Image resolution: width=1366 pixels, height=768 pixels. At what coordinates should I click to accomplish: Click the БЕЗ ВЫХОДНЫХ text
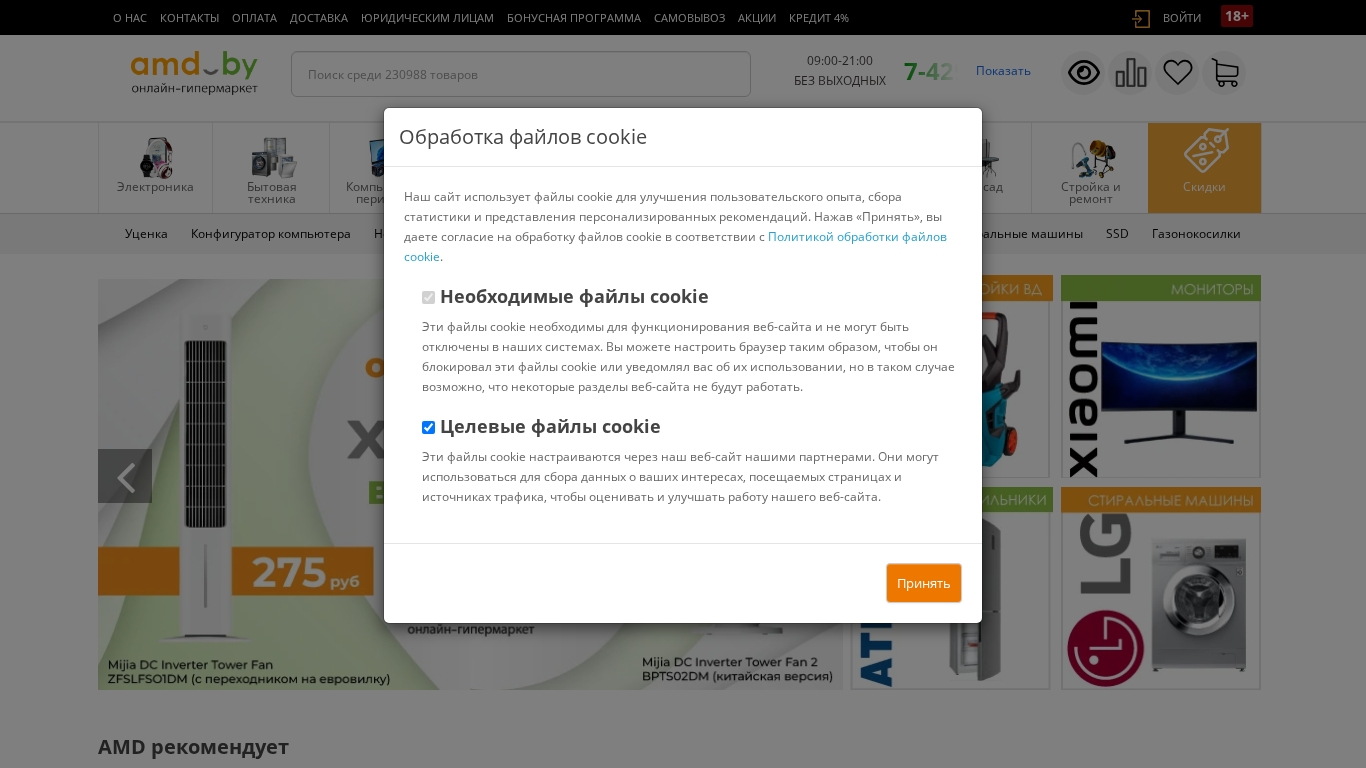click(840, 81)
